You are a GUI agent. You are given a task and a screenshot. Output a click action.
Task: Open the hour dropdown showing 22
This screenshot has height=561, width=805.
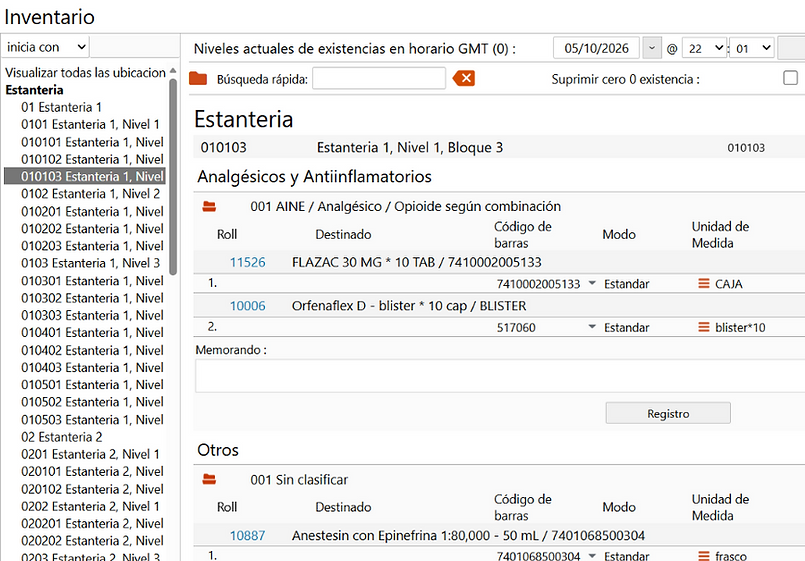(704, 48)
